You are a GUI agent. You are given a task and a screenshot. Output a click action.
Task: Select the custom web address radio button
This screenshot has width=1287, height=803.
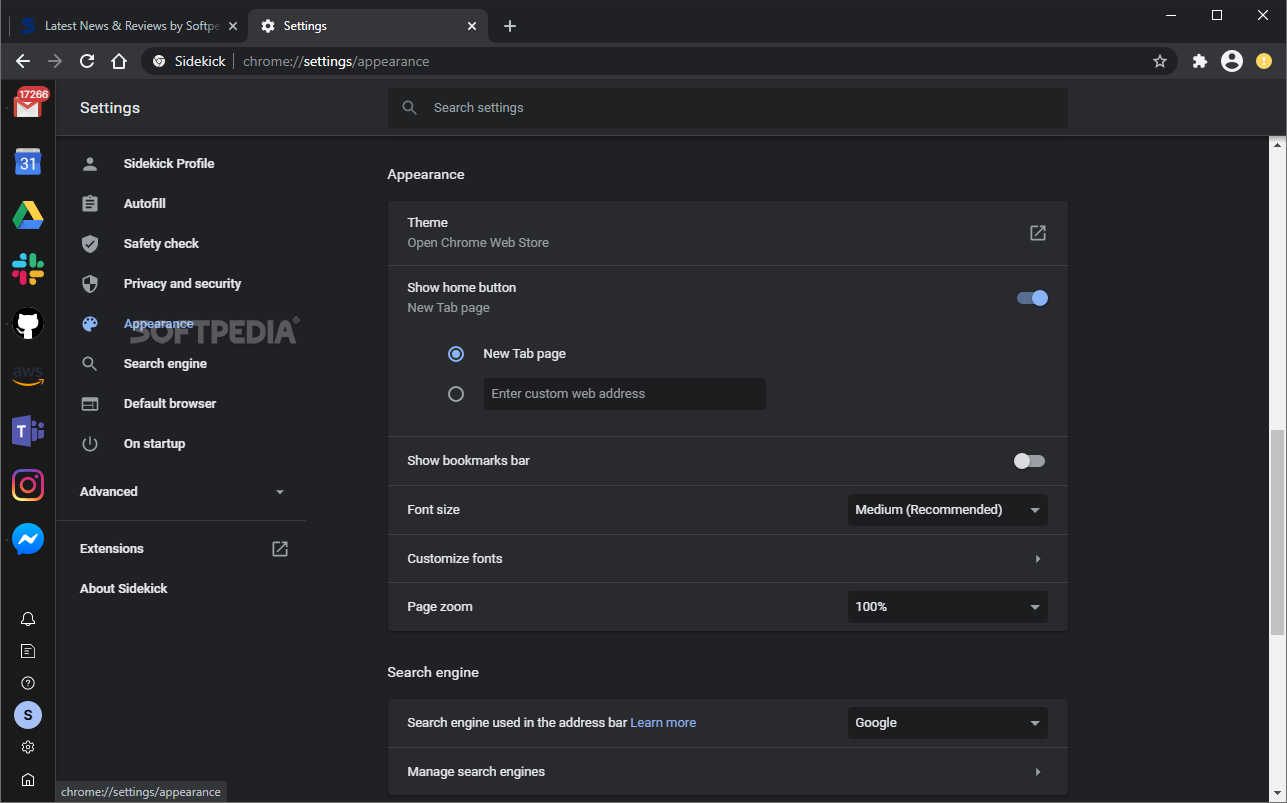(x=456, y=394)
